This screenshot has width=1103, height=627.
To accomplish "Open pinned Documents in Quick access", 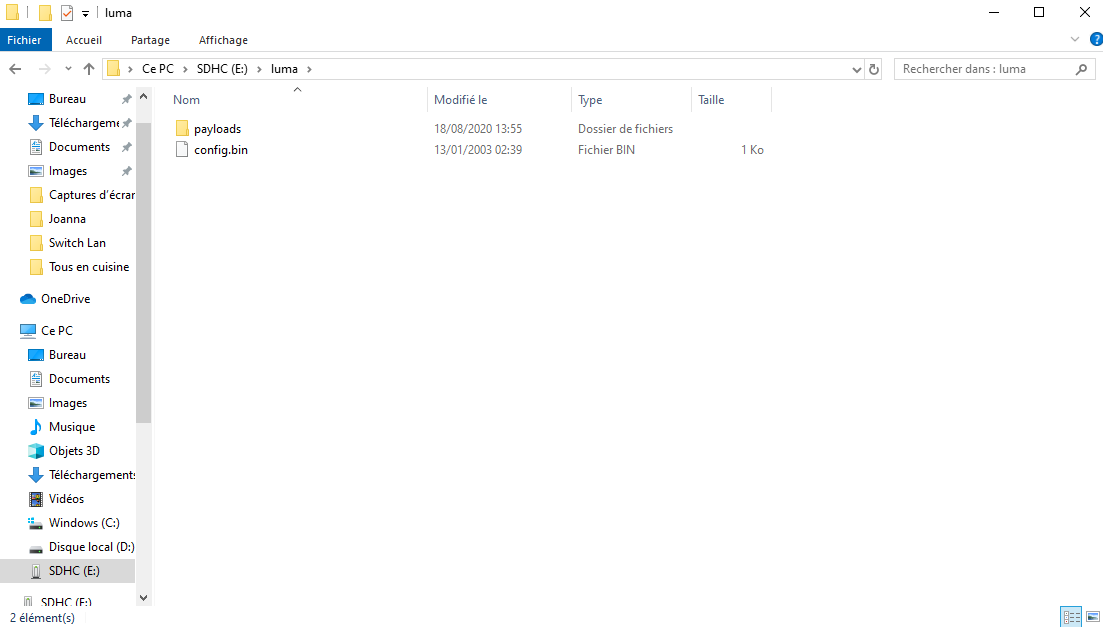I will (x=79, y=147).
